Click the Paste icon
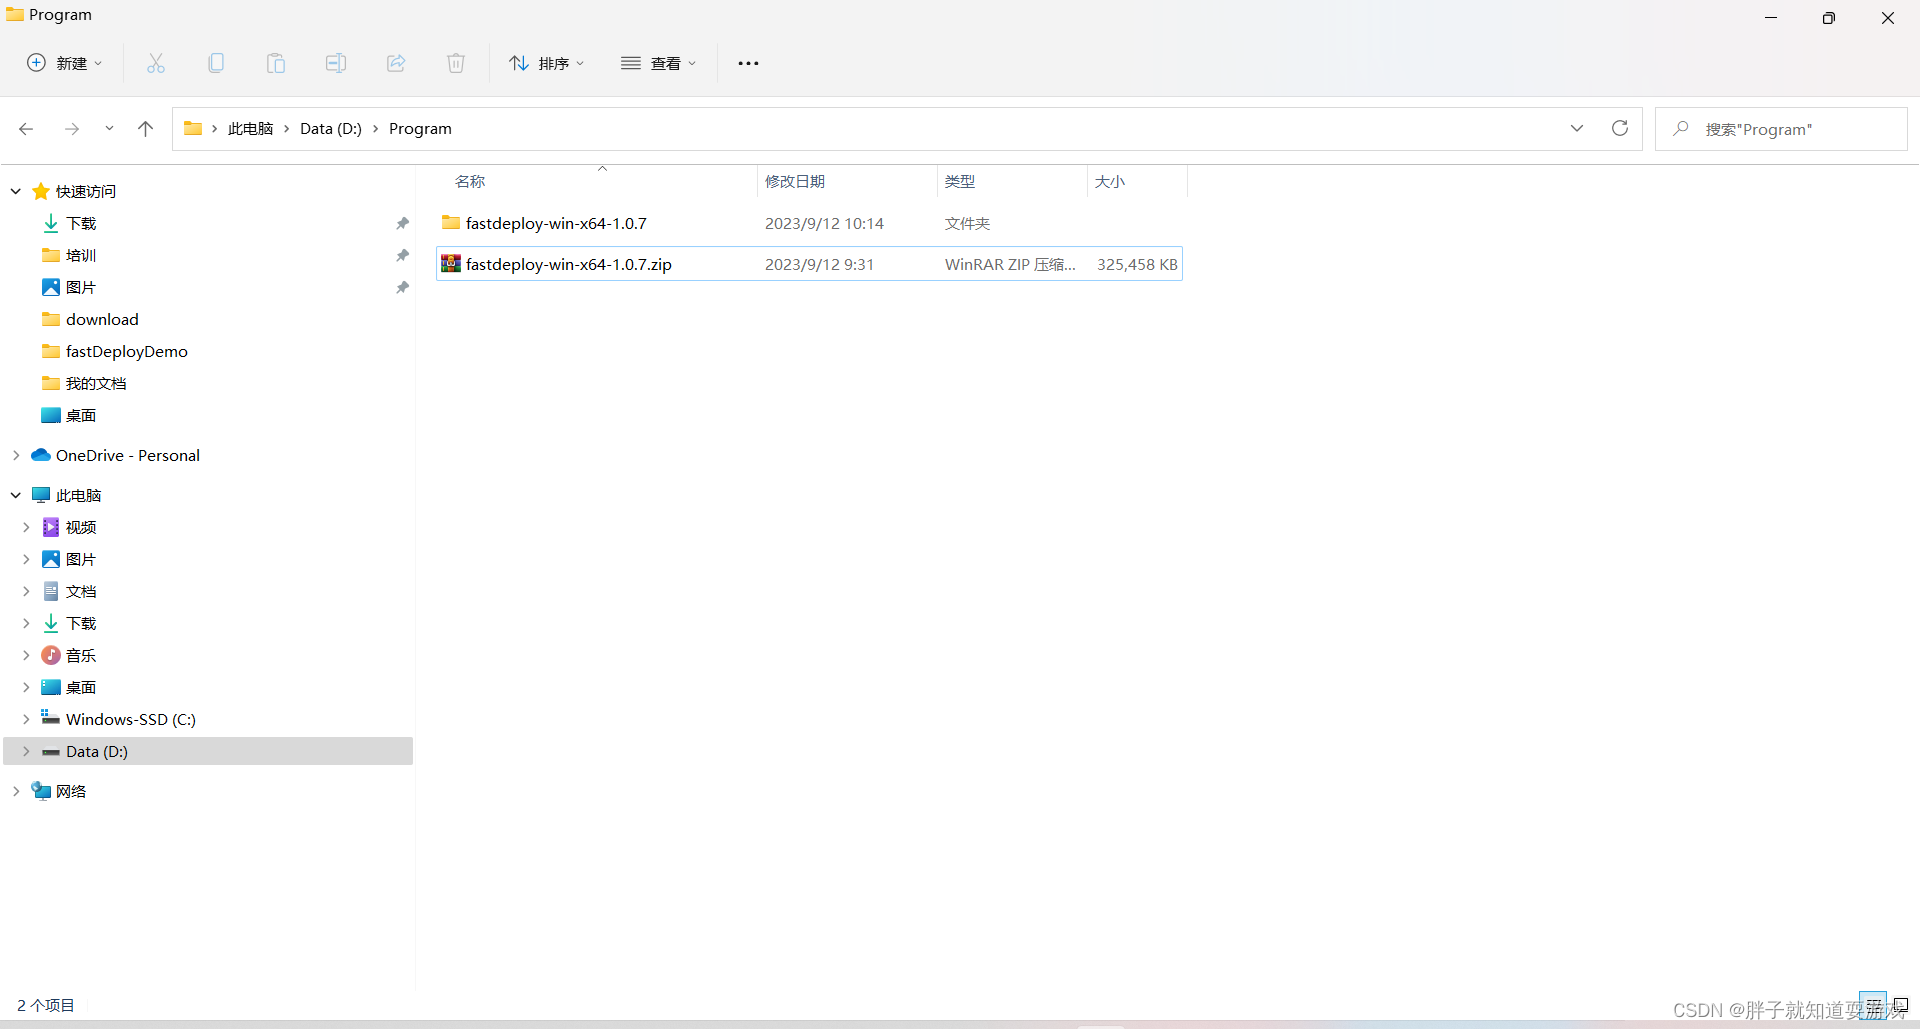 275,62
